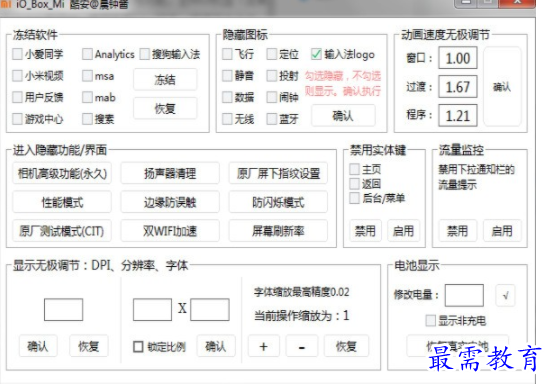Focus the 过渡 speed field showing 1.67
The height and width of the screenshot is (390, 550).
click(x=457, y=87)
